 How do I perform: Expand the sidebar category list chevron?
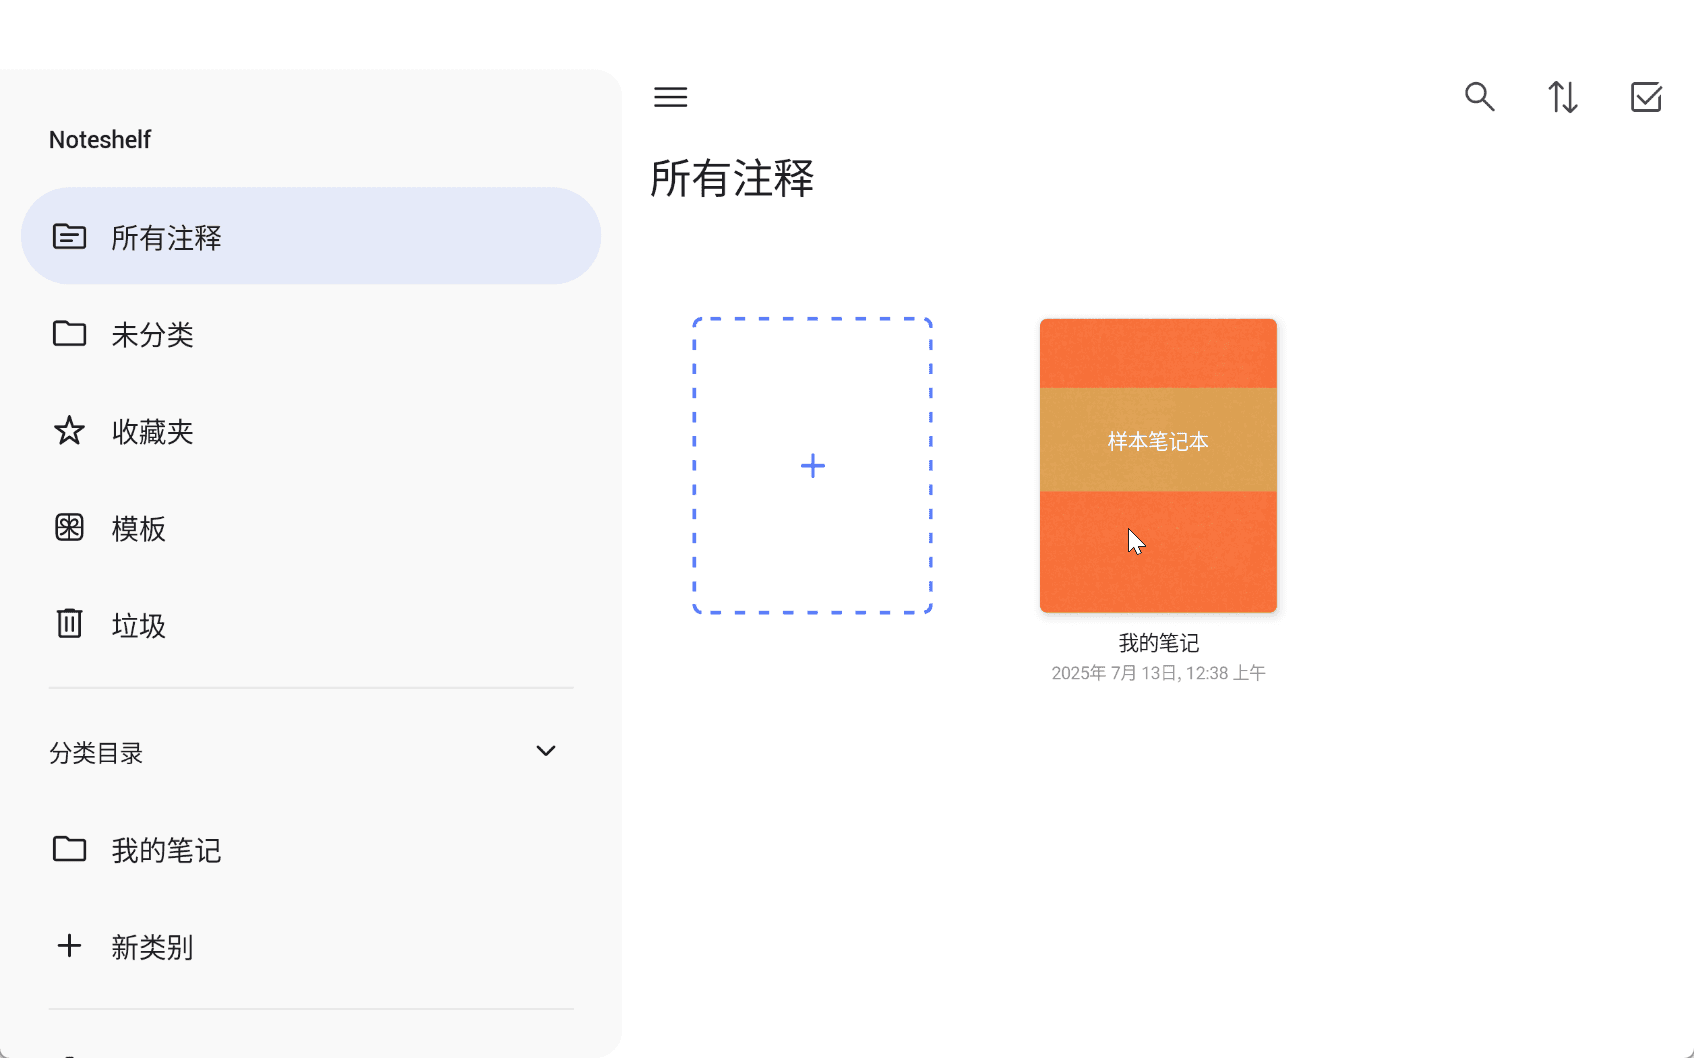(546, 751)
